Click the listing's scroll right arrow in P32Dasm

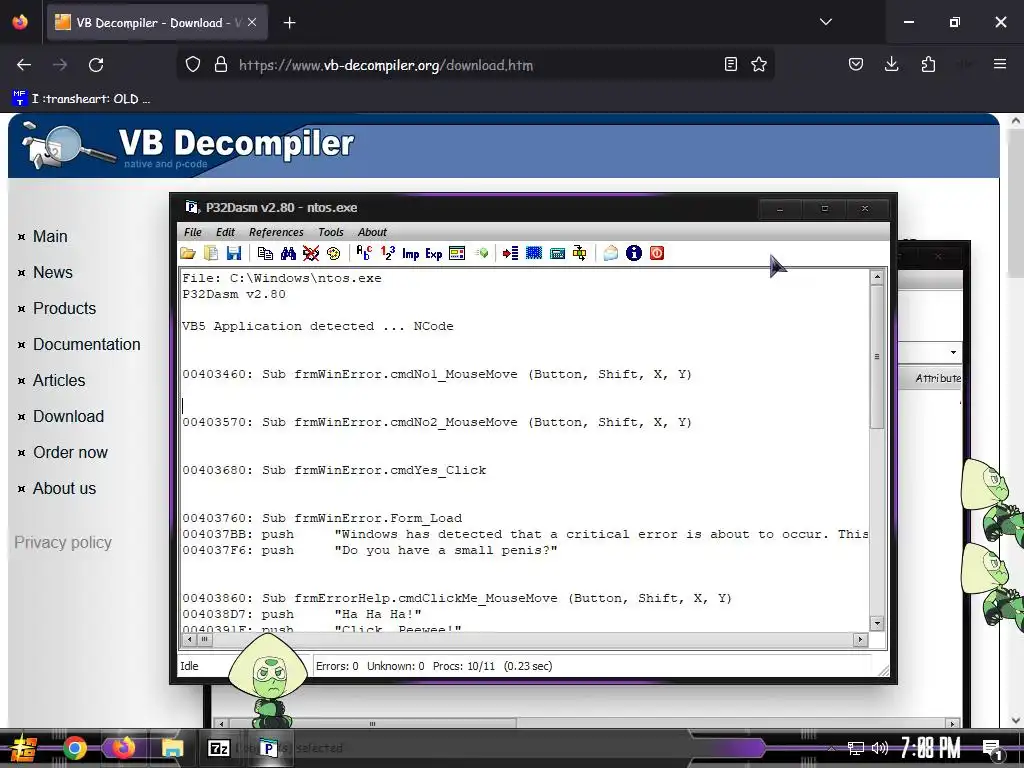pyautogui.click(x=860, y=639)
